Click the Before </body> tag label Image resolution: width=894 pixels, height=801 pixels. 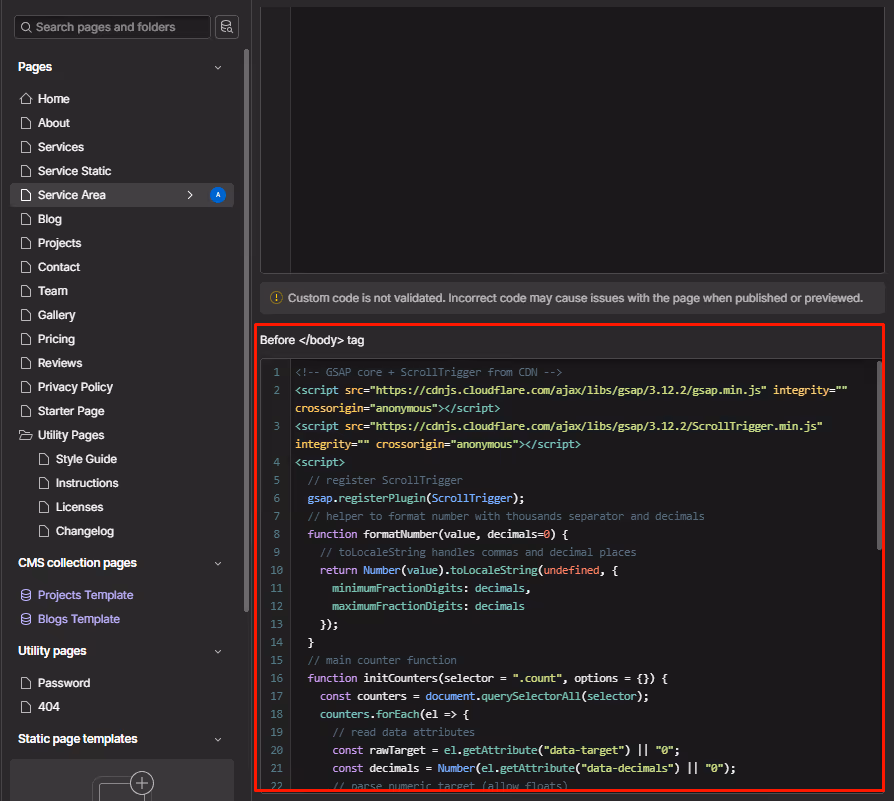(312, 340)
